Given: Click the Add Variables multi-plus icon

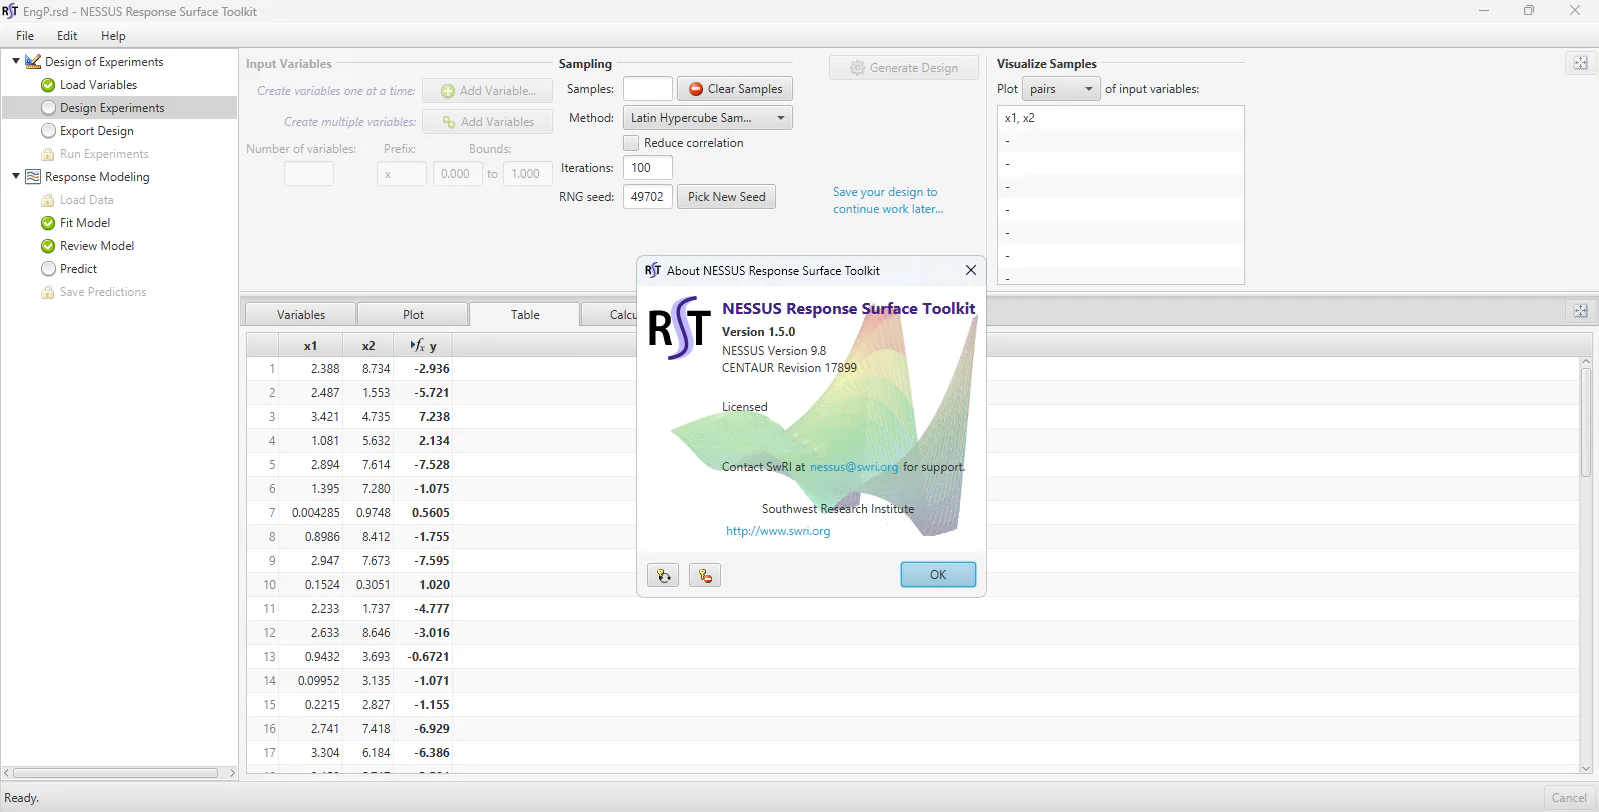Looking at the screenshot, I should 449,122.
